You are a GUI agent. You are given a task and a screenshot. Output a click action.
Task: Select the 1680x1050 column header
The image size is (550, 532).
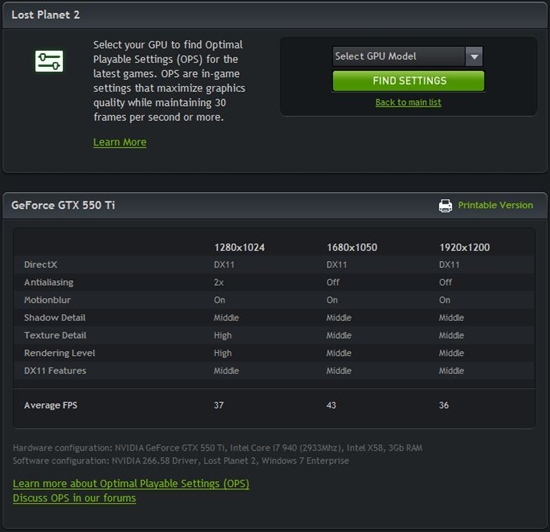pyautogui.click(x=352, y=248)
